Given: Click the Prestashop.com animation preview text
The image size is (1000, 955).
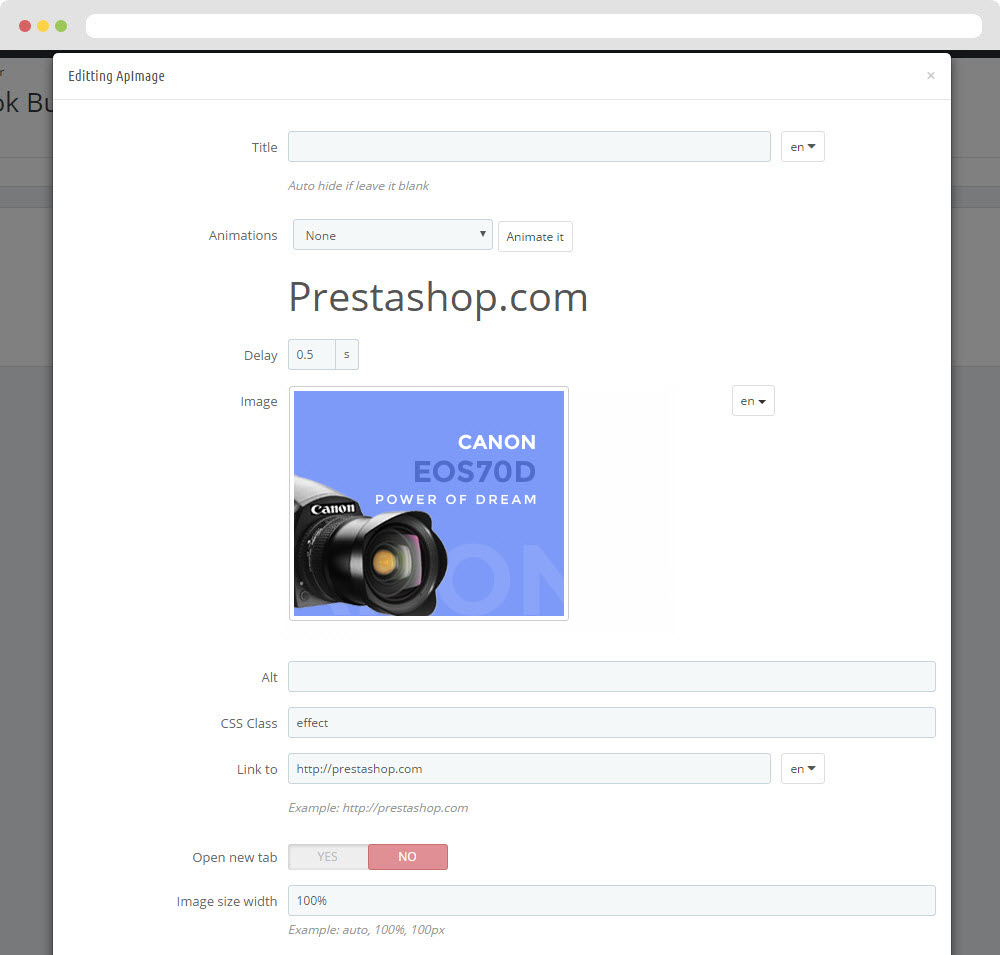Looking at the screenshot, I should pos(438,297).
